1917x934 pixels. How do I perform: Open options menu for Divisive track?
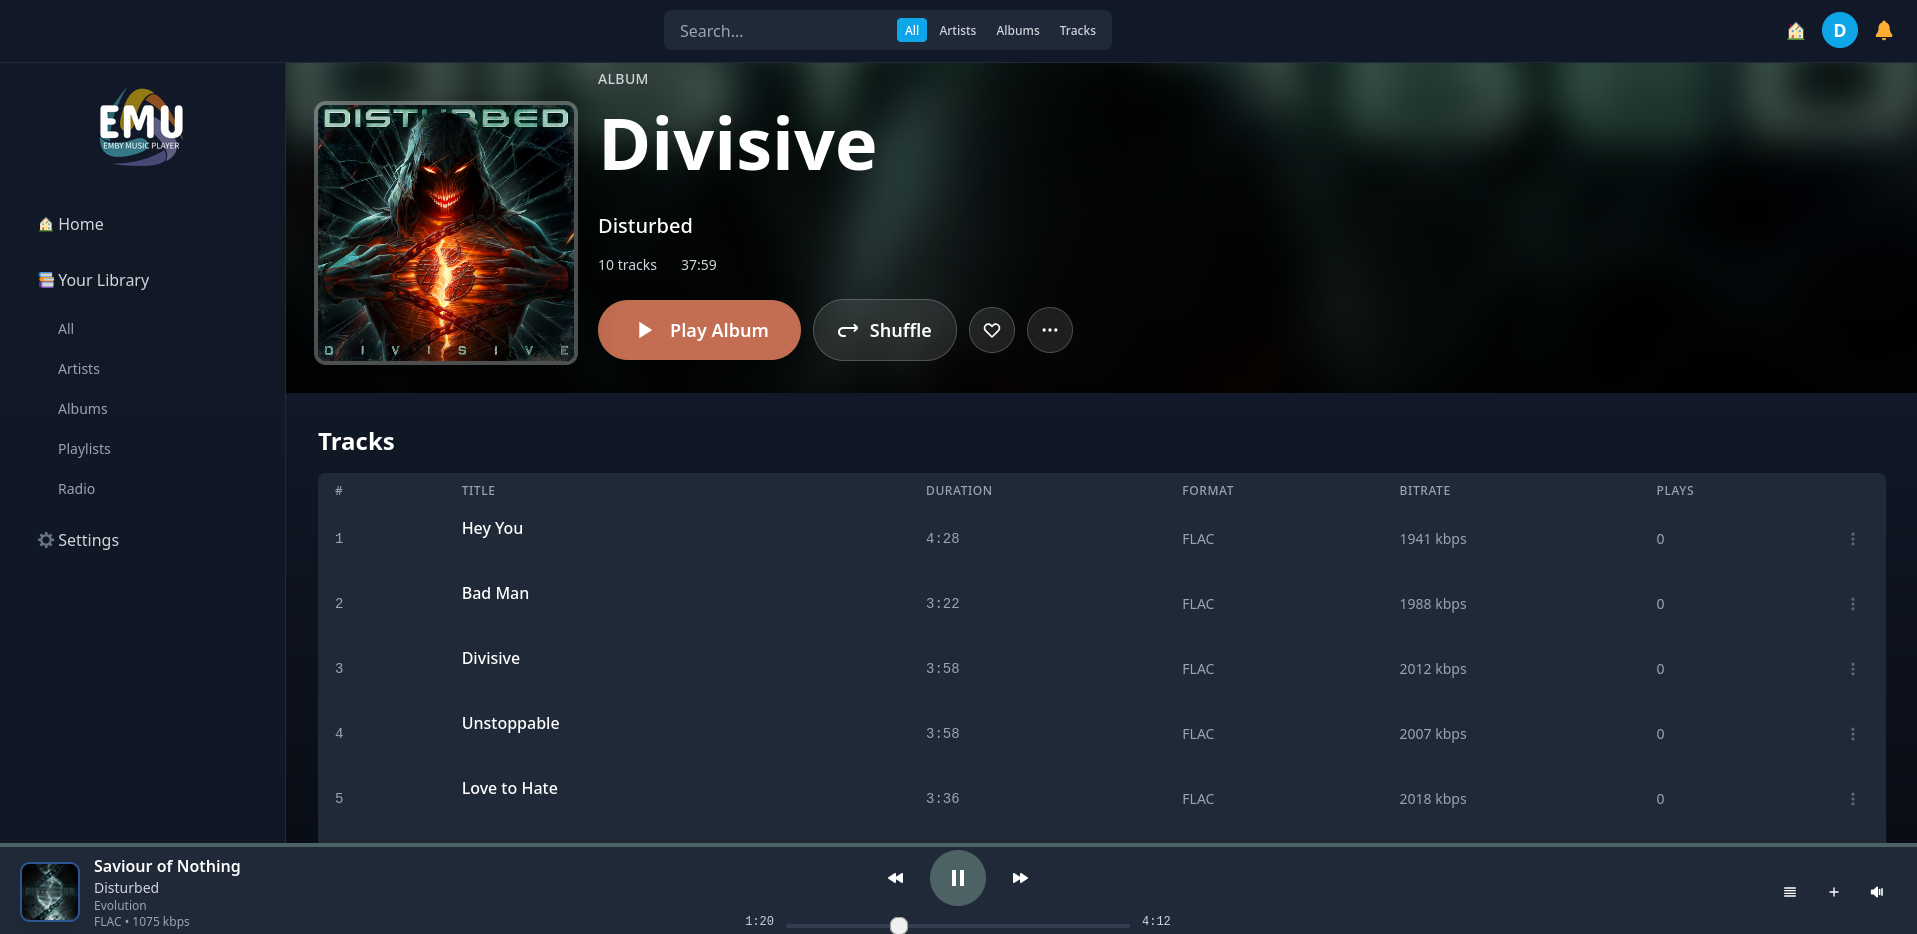tap(1852, 669)
